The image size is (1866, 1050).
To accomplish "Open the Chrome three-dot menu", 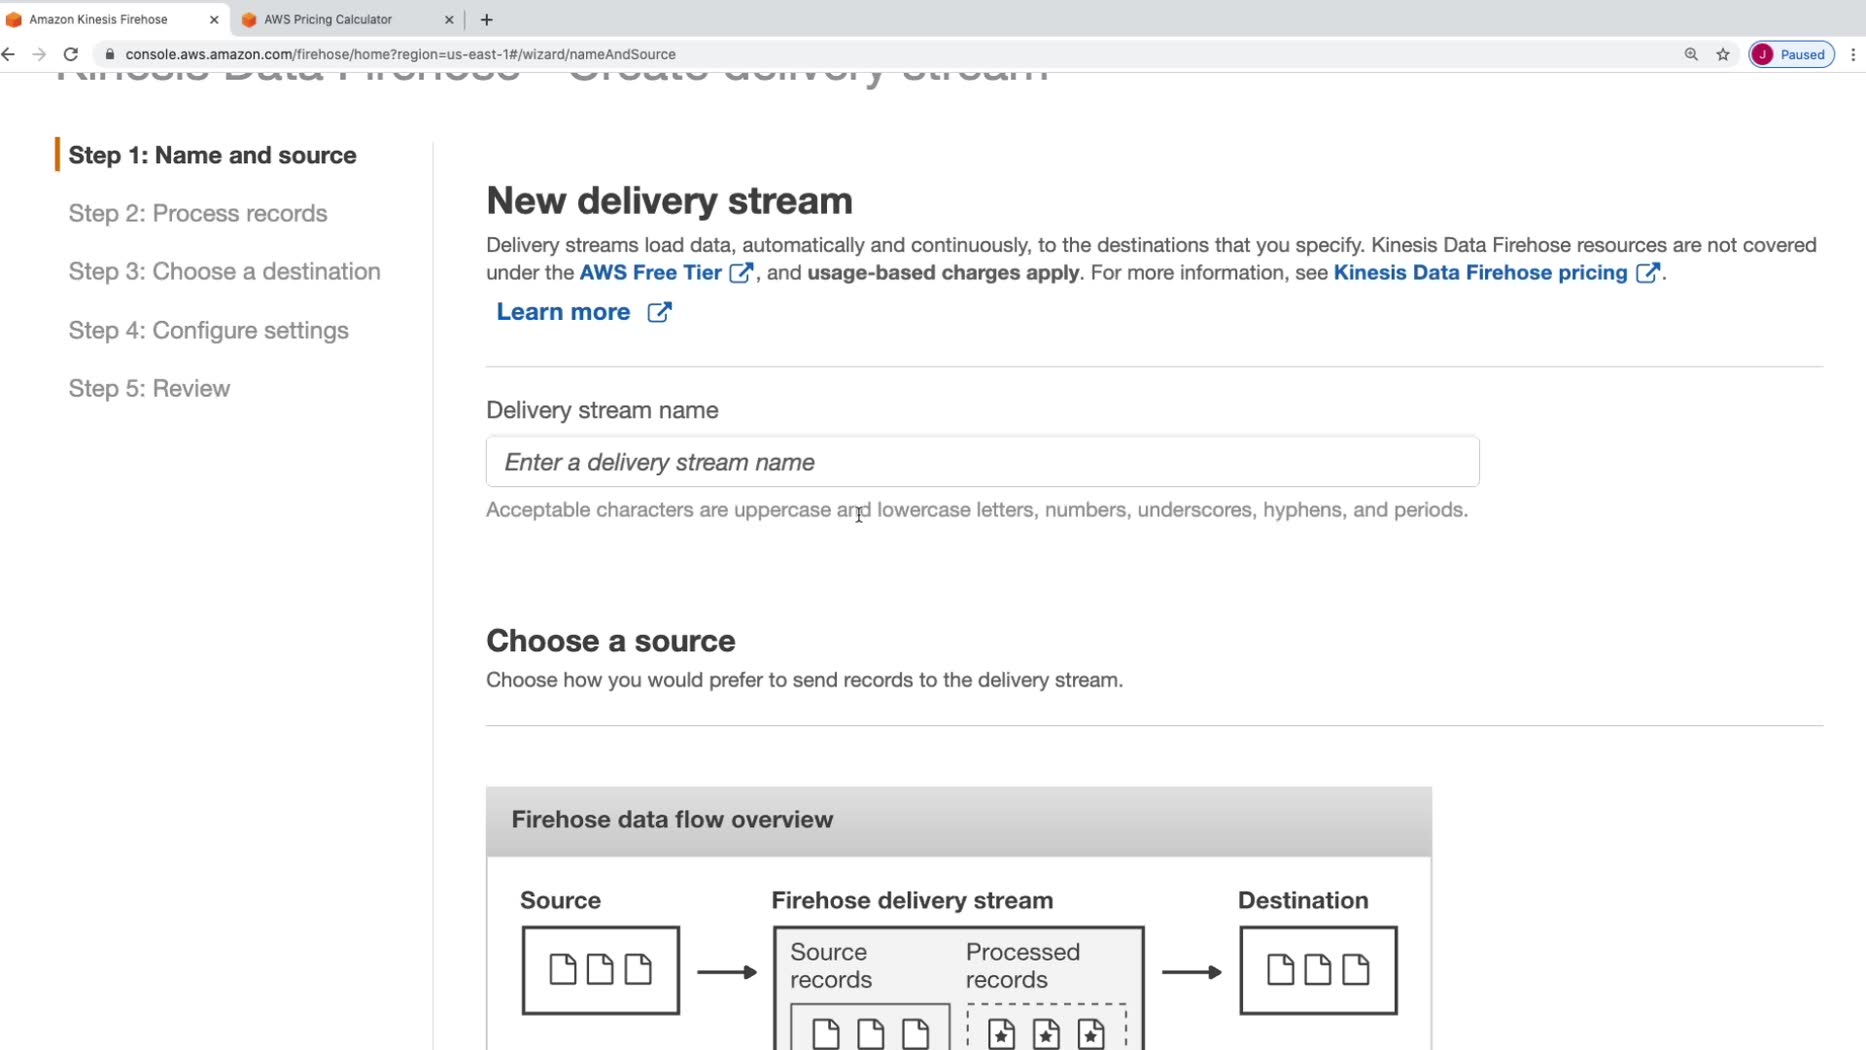I will 1853,54.
